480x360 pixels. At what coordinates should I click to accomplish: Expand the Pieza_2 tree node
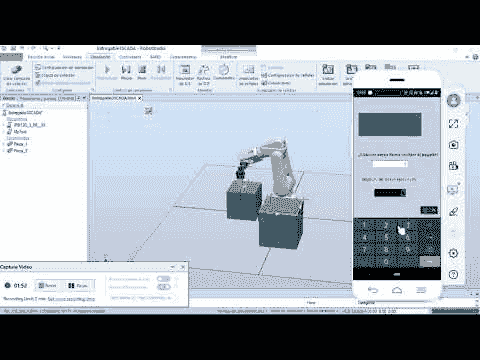click(4, 151)
